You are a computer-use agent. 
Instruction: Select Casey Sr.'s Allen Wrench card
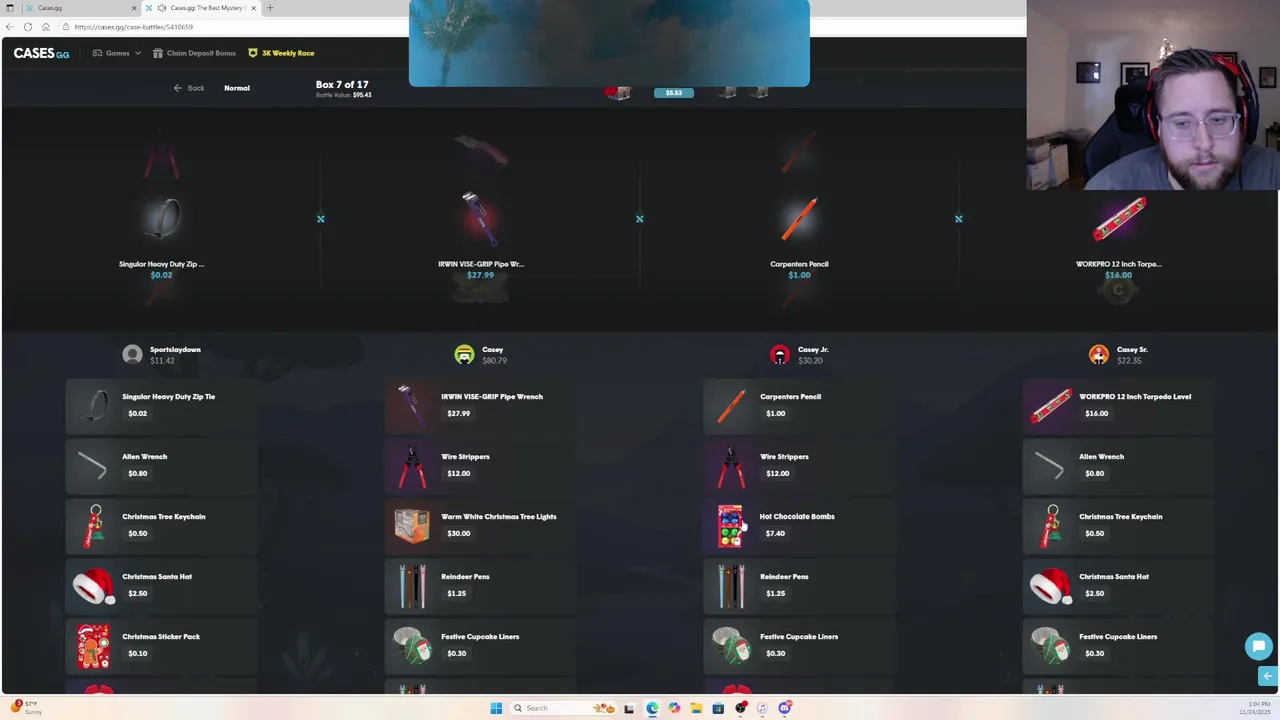click(1118, 465)
